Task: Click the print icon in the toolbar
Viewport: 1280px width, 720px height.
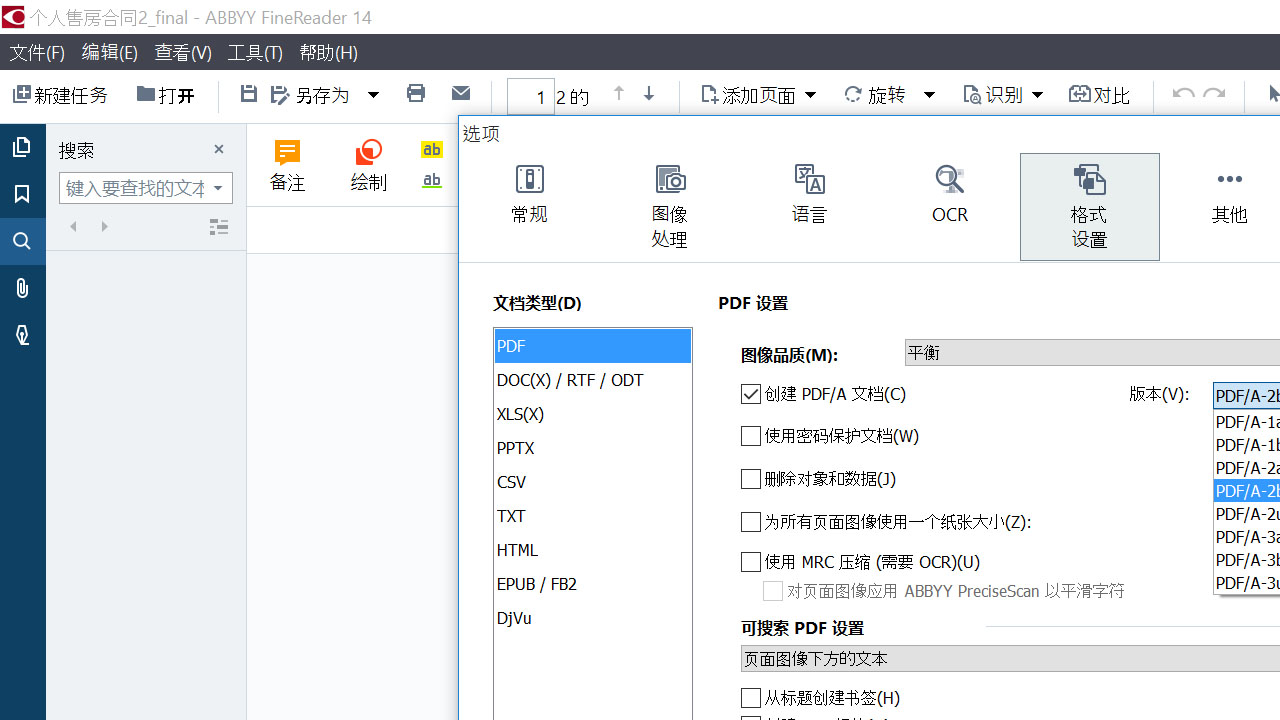Action: 416,93
